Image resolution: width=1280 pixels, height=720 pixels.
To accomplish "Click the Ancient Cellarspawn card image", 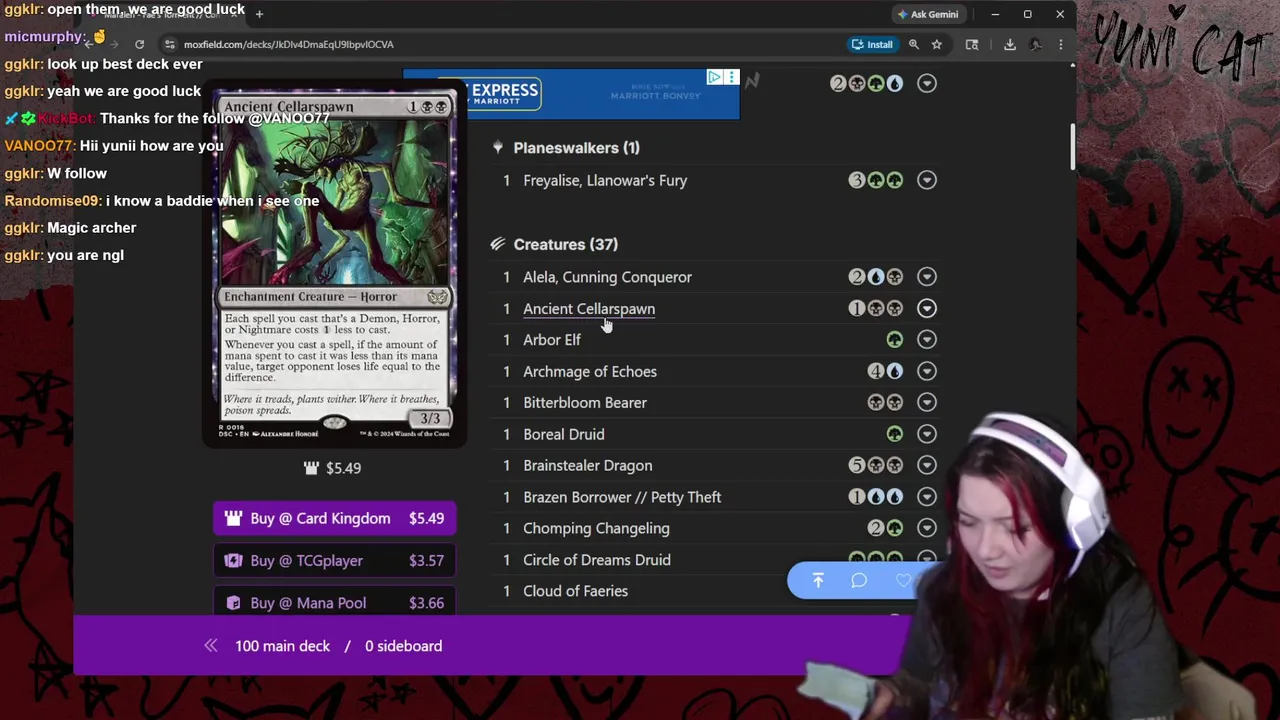I will (334, 265).
